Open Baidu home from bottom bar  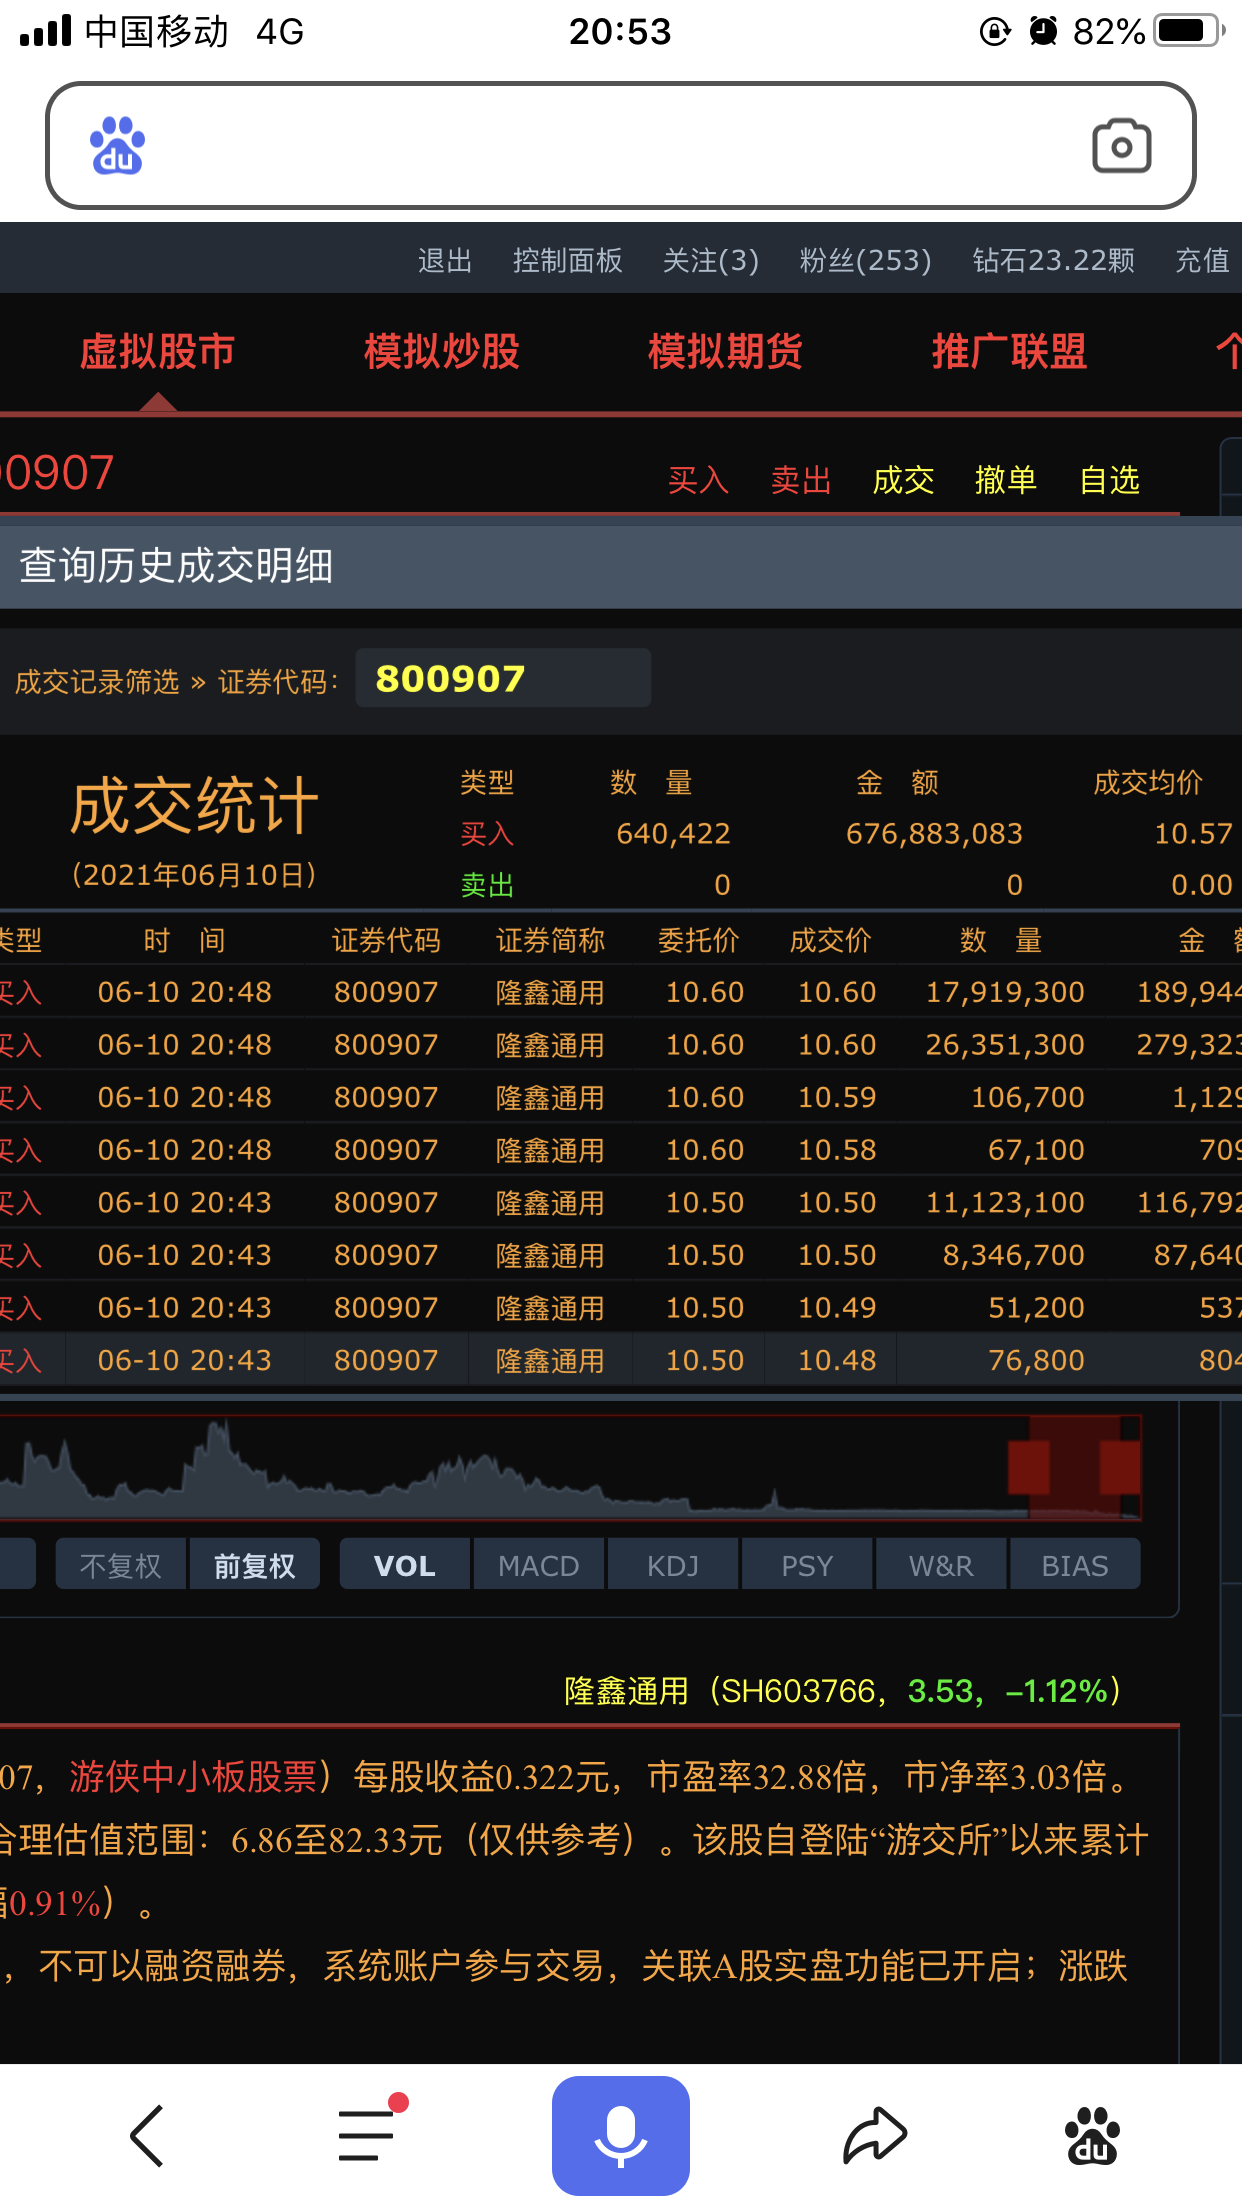[x=1093, y=2135]
